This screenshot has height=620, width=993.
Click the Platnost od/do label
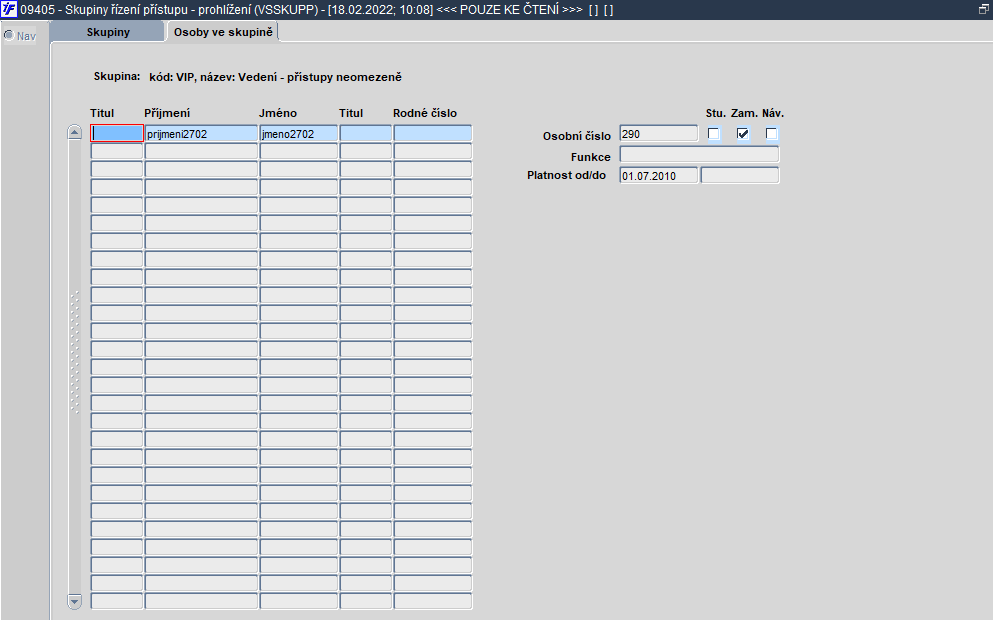(x=567, y=175)
